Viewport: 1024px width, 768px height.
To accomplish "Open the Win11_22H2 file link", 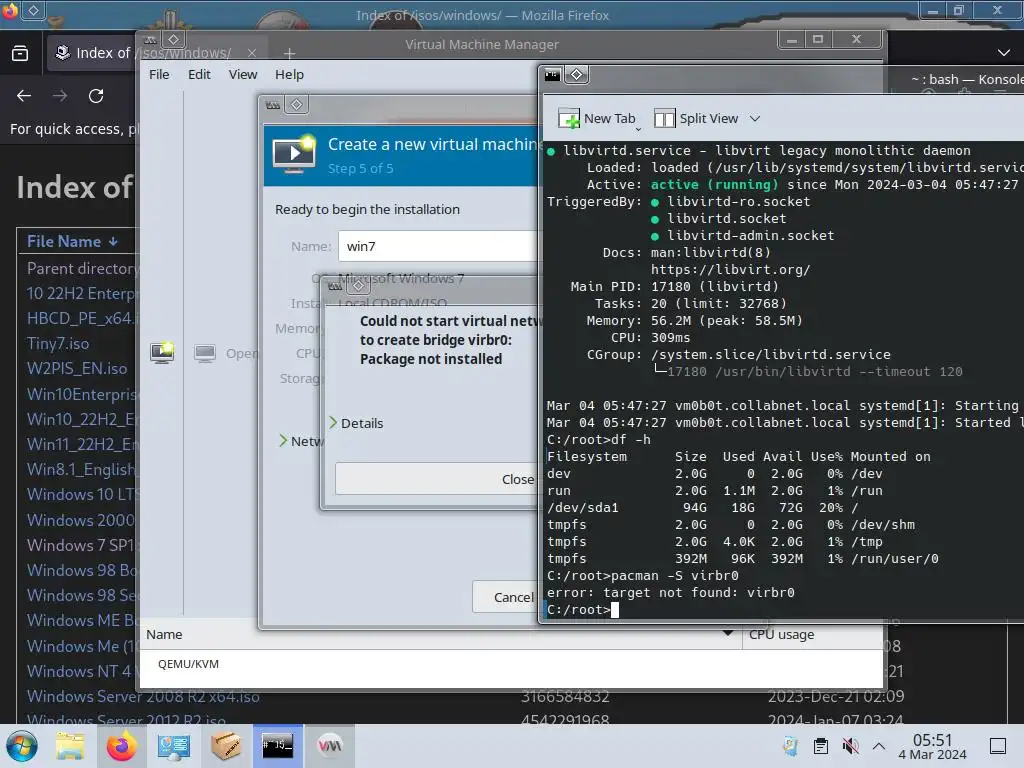I will tap(82, 445).
